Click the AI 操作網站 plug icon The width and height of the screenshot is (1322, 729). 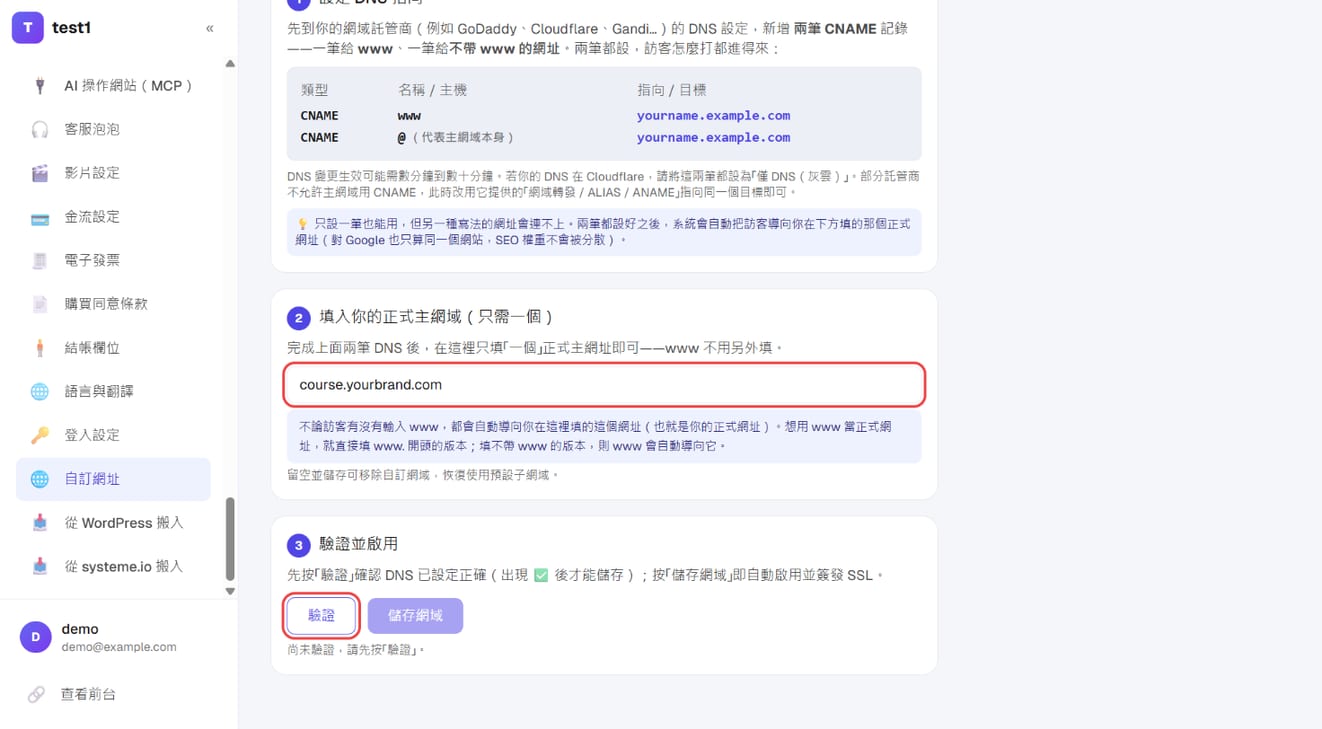pos(40,86)
